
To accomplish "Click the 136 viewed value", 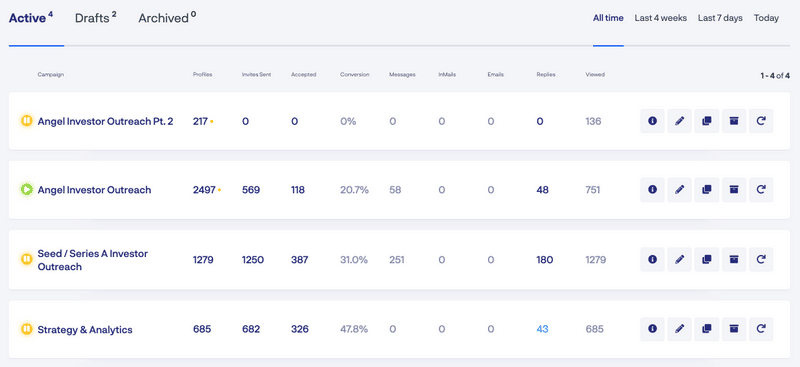I will 593,121.
